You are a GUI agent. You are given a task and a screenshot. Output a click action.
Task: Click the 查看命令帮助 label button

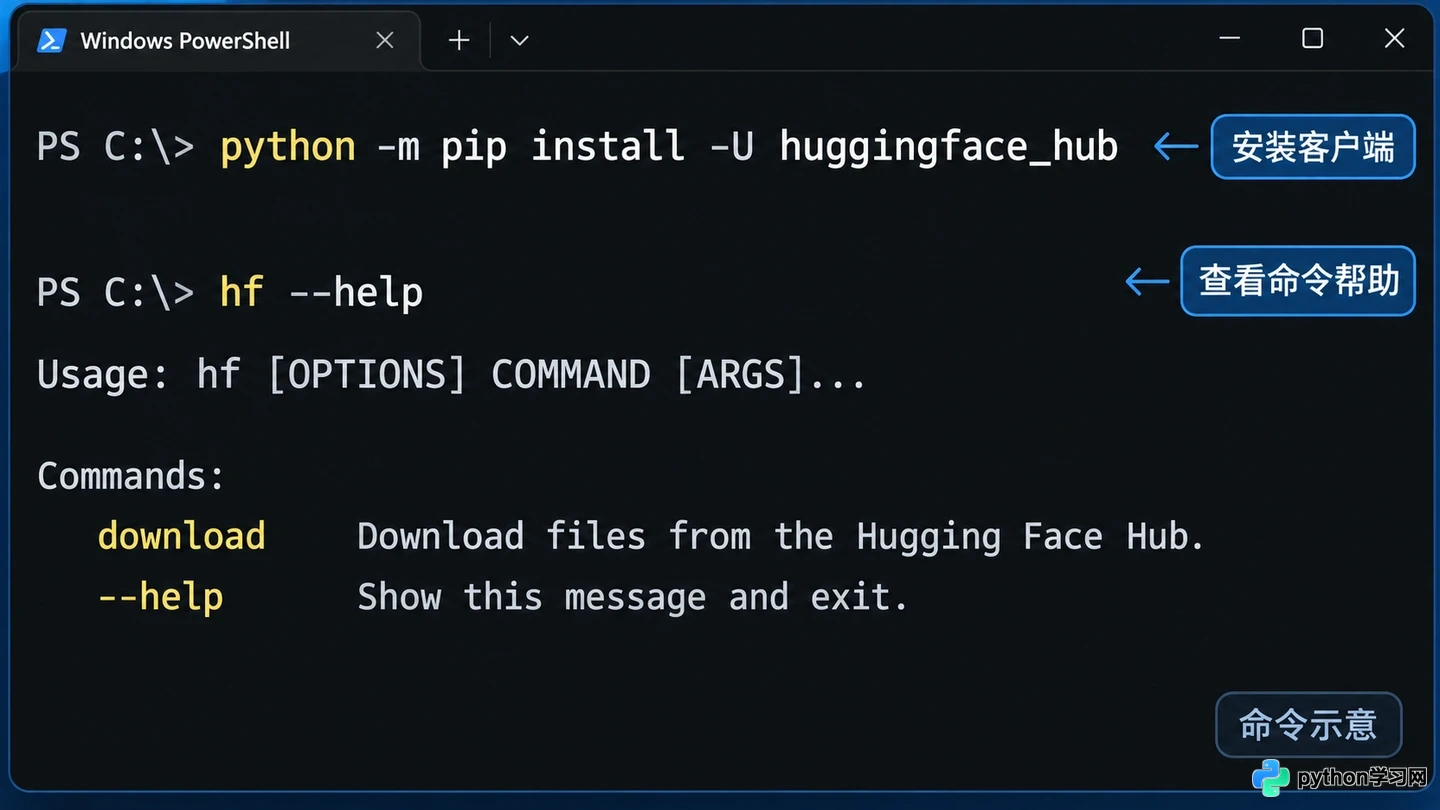tap(1298, 281)
